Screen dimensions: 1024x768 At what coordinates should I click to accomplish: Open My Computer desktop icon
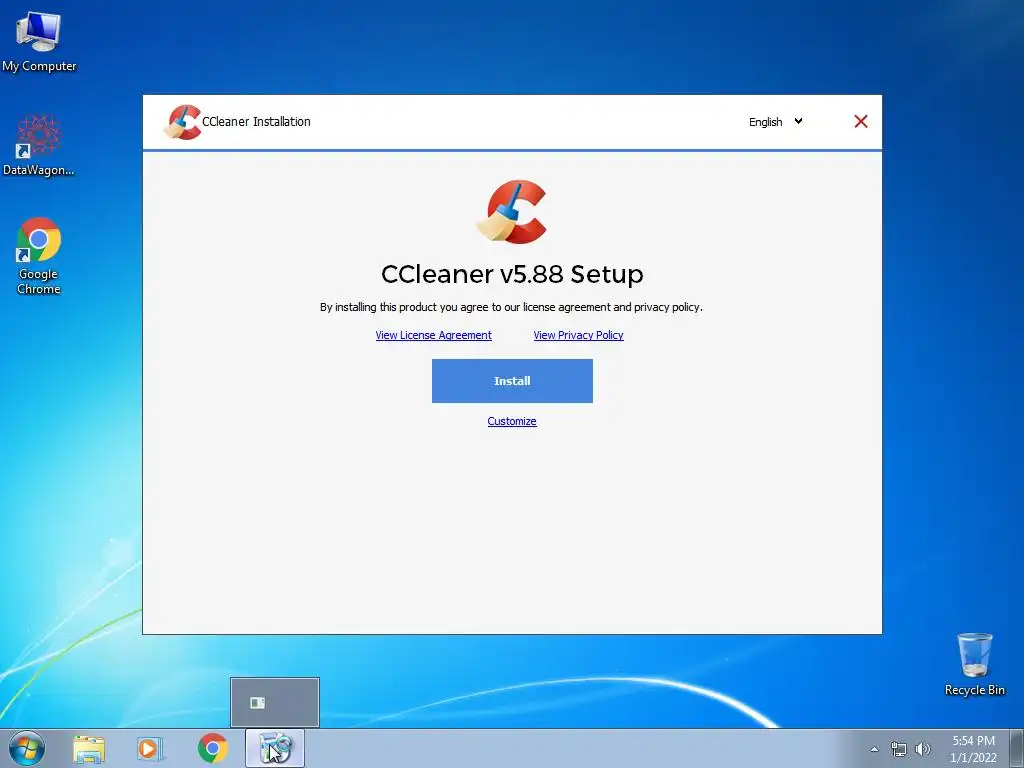coord(39,40)
